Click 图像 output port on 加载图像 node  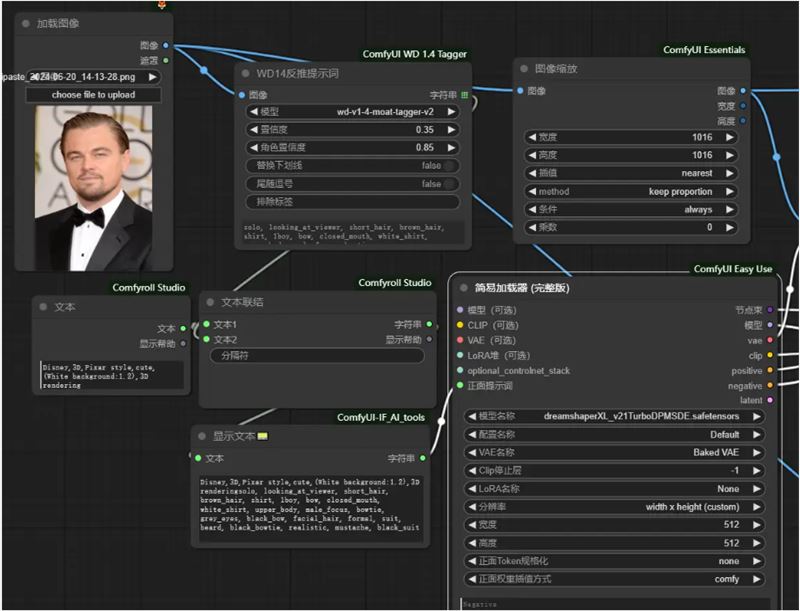click(x=165, y=45)
